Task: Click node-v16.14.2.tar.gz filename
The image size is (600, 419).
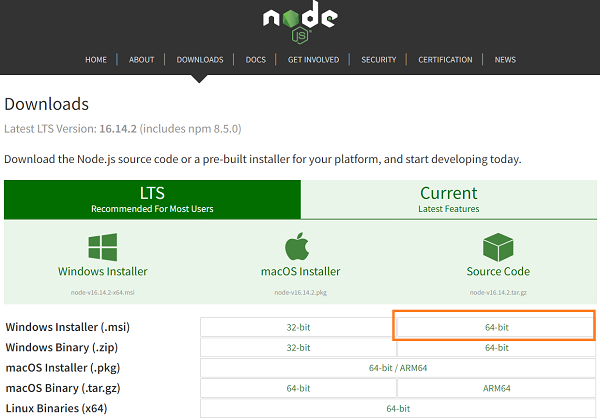Action: pos(498,292)
